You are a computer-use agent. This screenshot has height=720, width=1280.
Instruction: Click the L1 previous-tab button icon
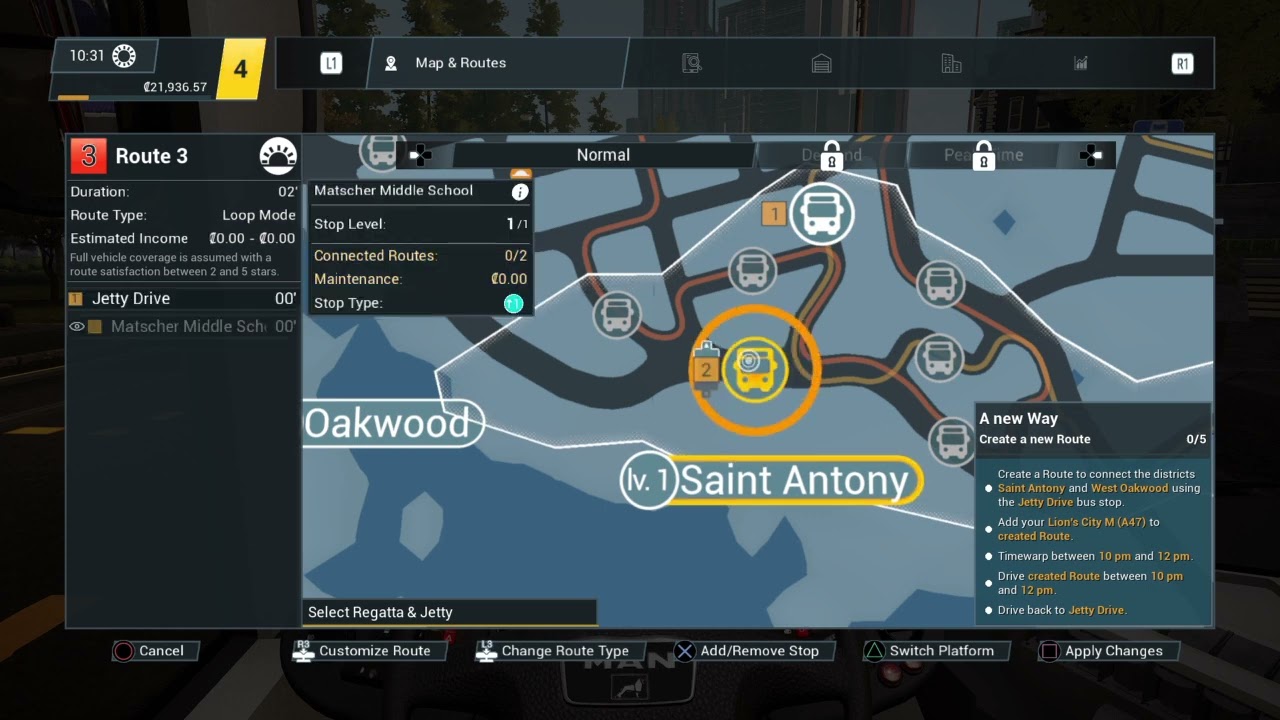tap(331, 63)
